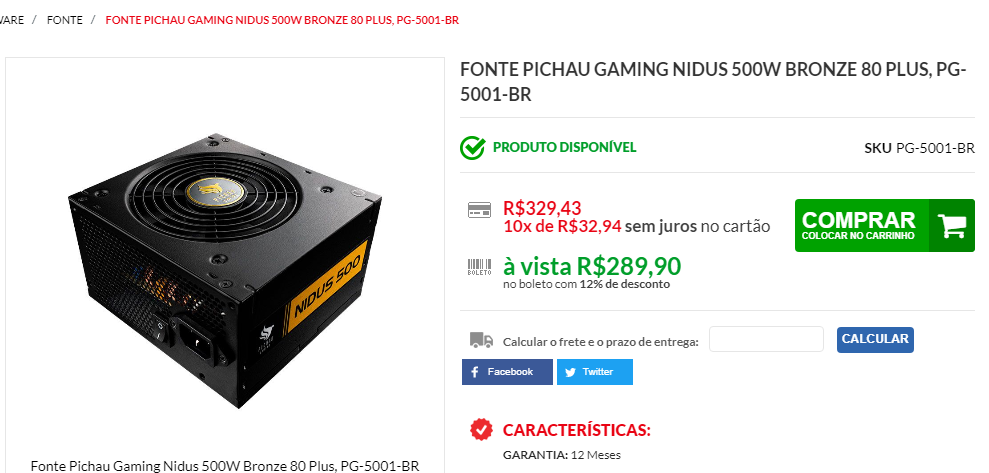Click the Twitter bird icon
Image resolution: width=989 pixels, height=473 pixels.
[570, 372]
